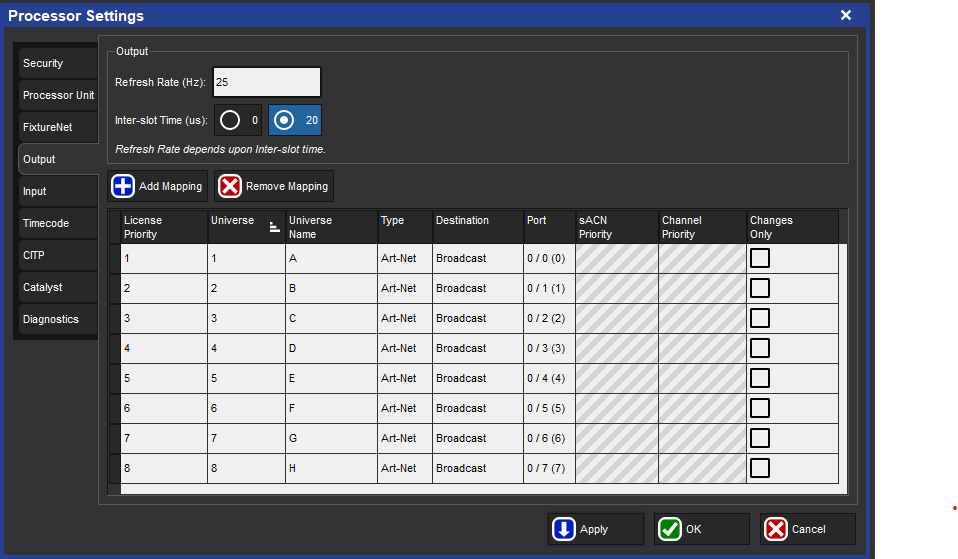The height and width of the screenshot is (559, 958).
Task: Select the row header for universe G
Action: click(x=115, y=438)
